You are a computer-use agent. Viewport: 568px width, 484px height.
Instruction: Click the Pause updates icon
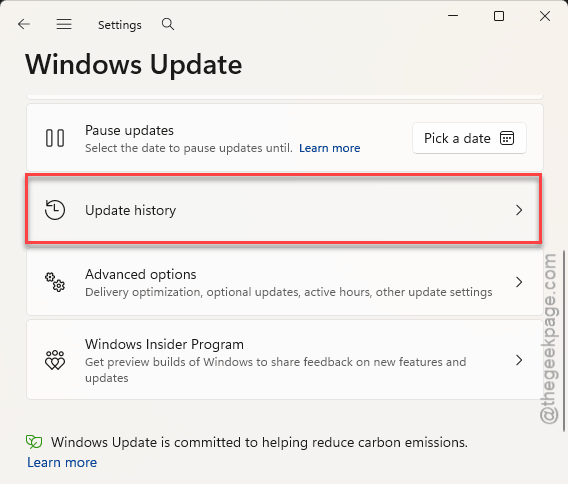[55, 138]
